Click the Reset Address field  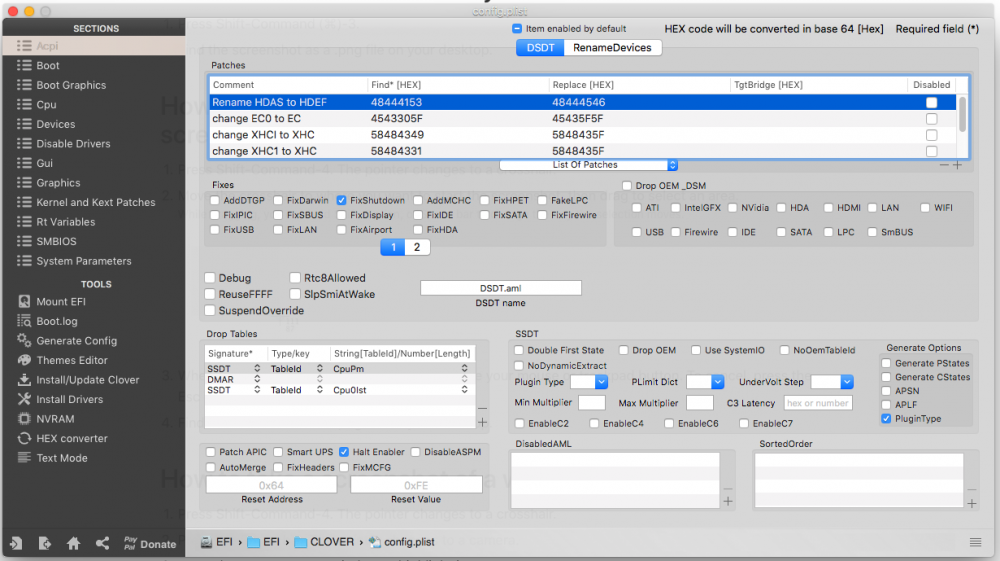click(x=272, y=485)
